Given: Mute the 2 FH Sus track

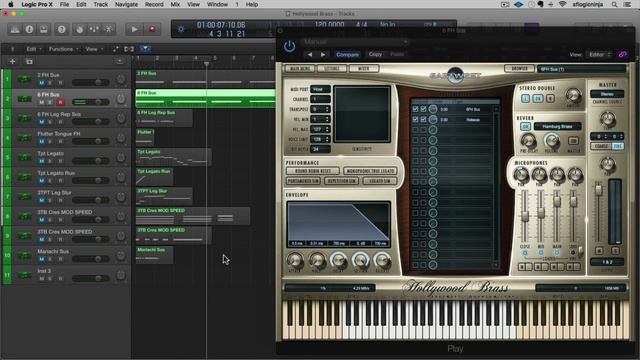Looking at the screenshot, I should pyautogui.click(x=42, y=83).
